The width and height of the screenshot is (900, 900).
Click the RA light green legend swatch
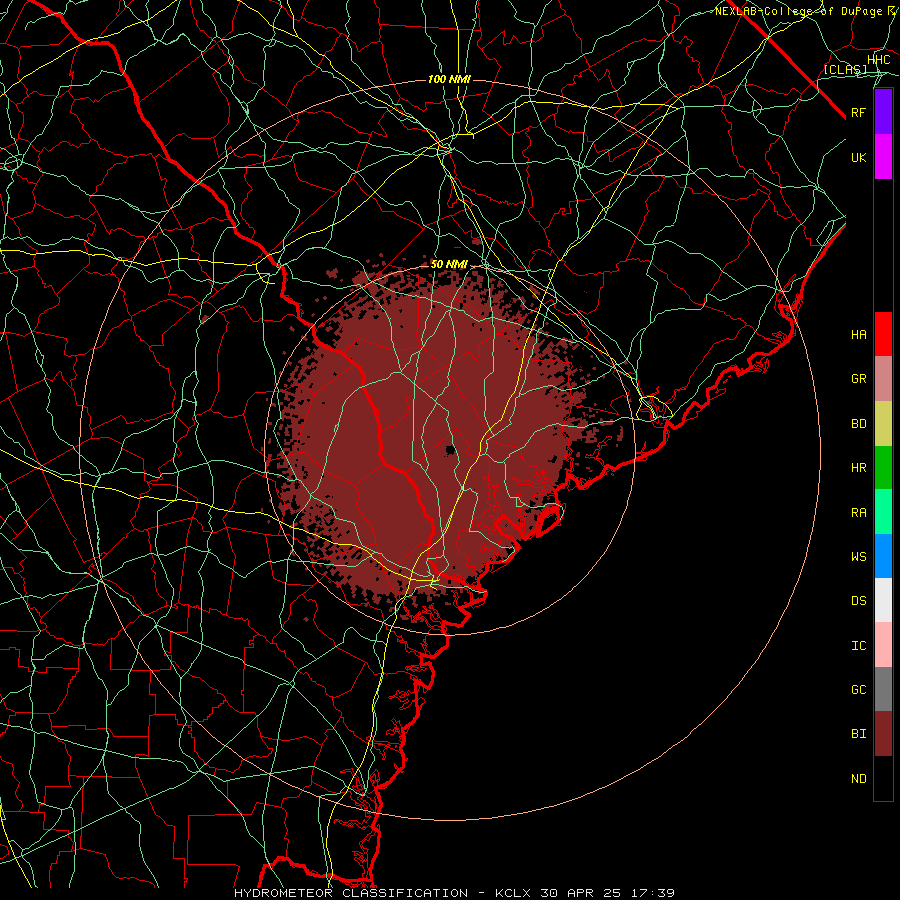click(883, 512)
